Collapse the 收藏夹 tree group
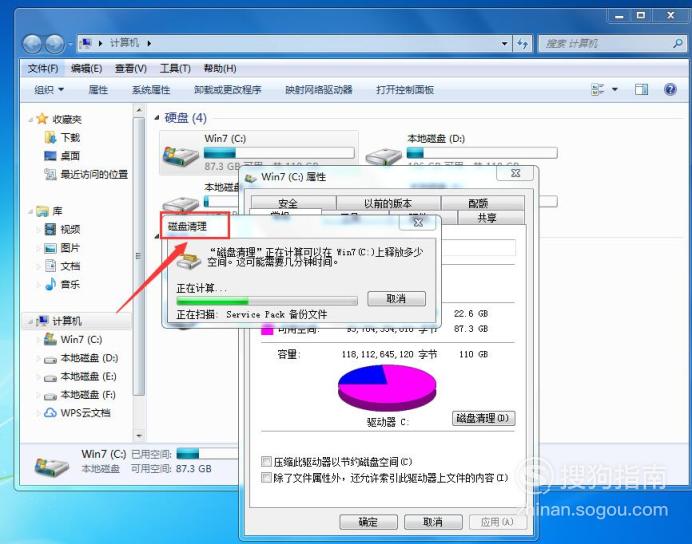 click(x=30, y=120)
